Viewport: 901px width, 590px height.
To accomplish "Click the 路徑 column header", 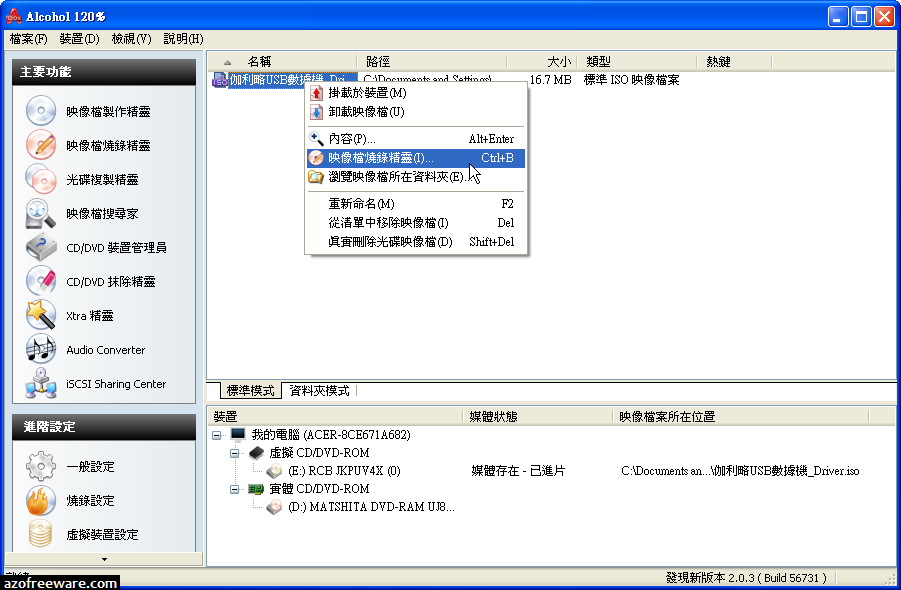I will (x=432, y=61).
